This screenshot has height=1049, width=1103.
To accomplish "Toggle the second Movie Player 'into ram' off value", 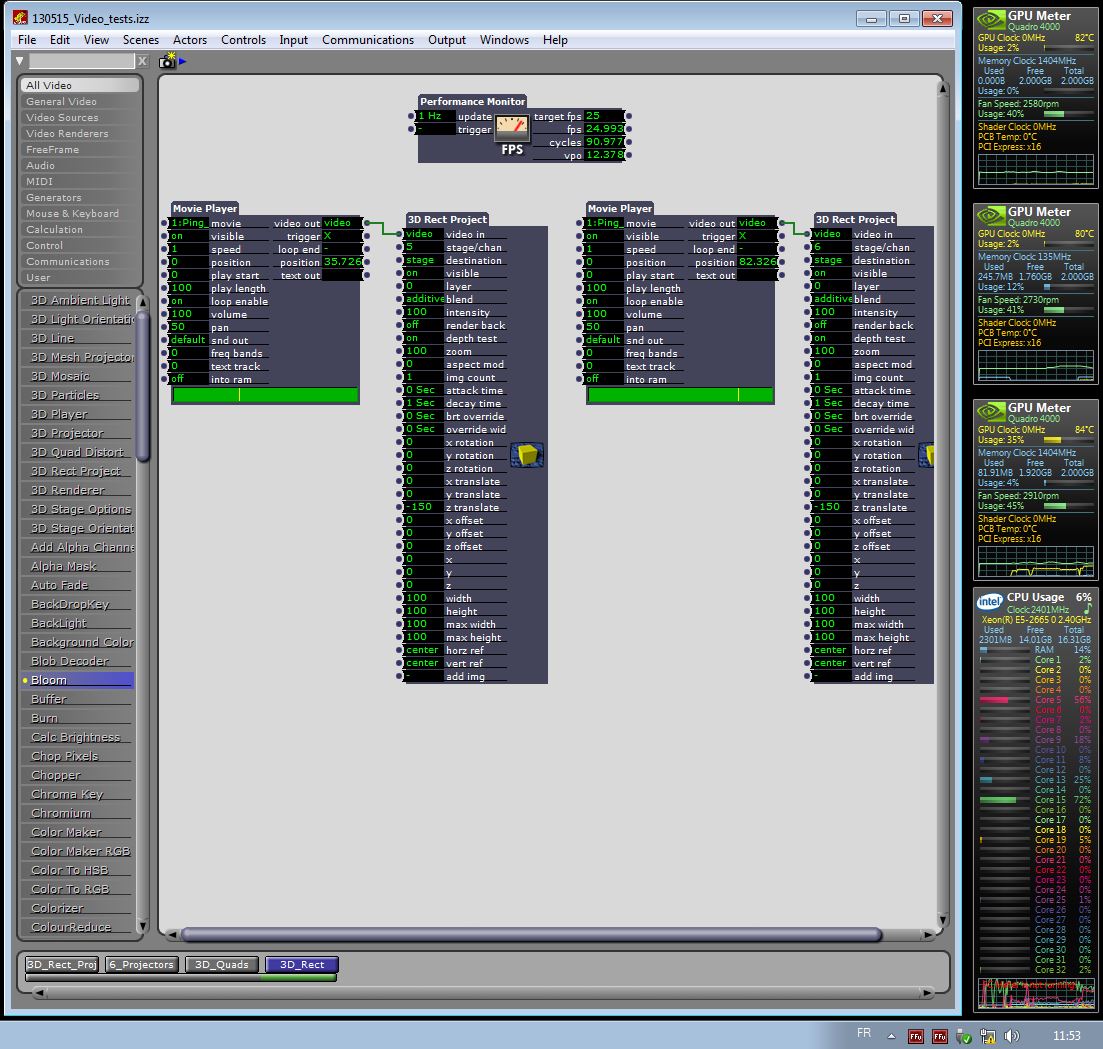I will point(604,379).
